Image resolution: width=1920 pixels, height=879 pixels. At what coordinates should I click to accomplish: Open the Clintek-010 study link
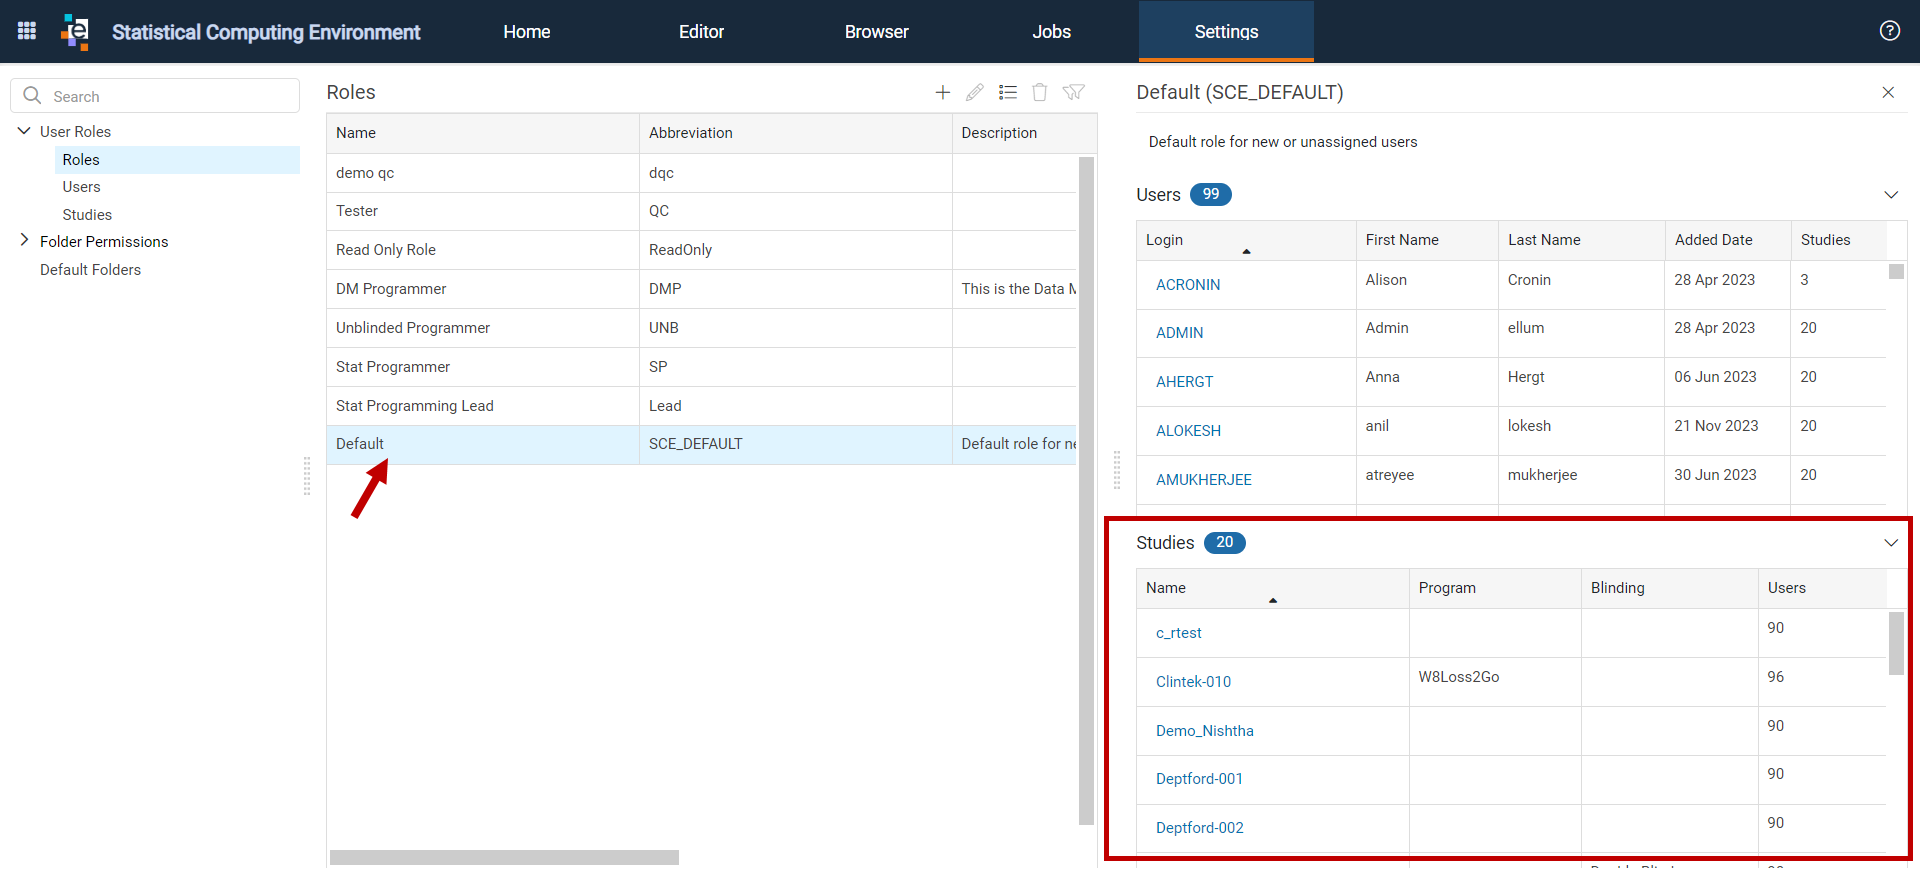tap(1193, 682)
